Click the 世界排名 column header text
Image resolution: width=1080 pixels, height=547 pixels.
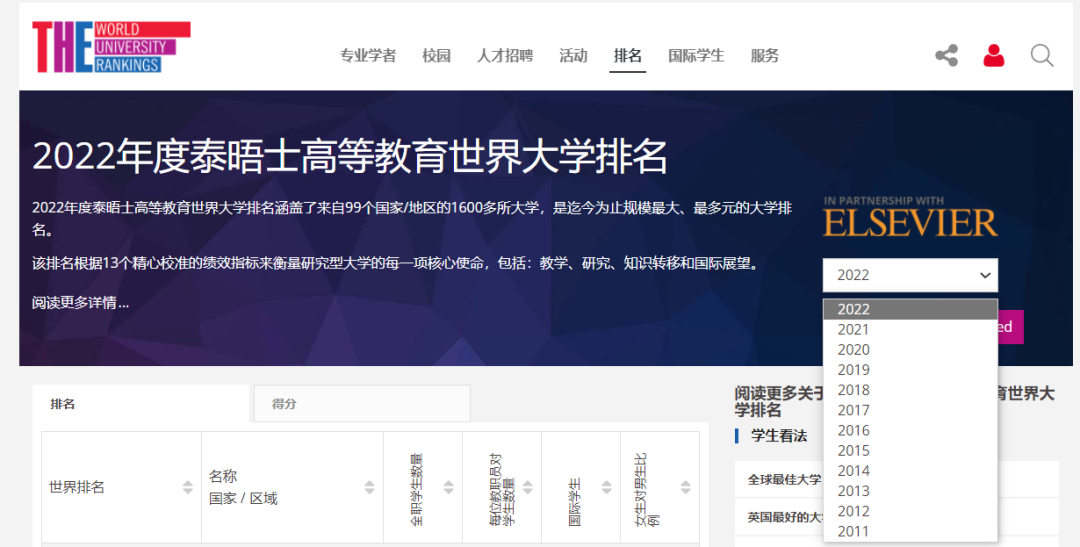[76, 487]
